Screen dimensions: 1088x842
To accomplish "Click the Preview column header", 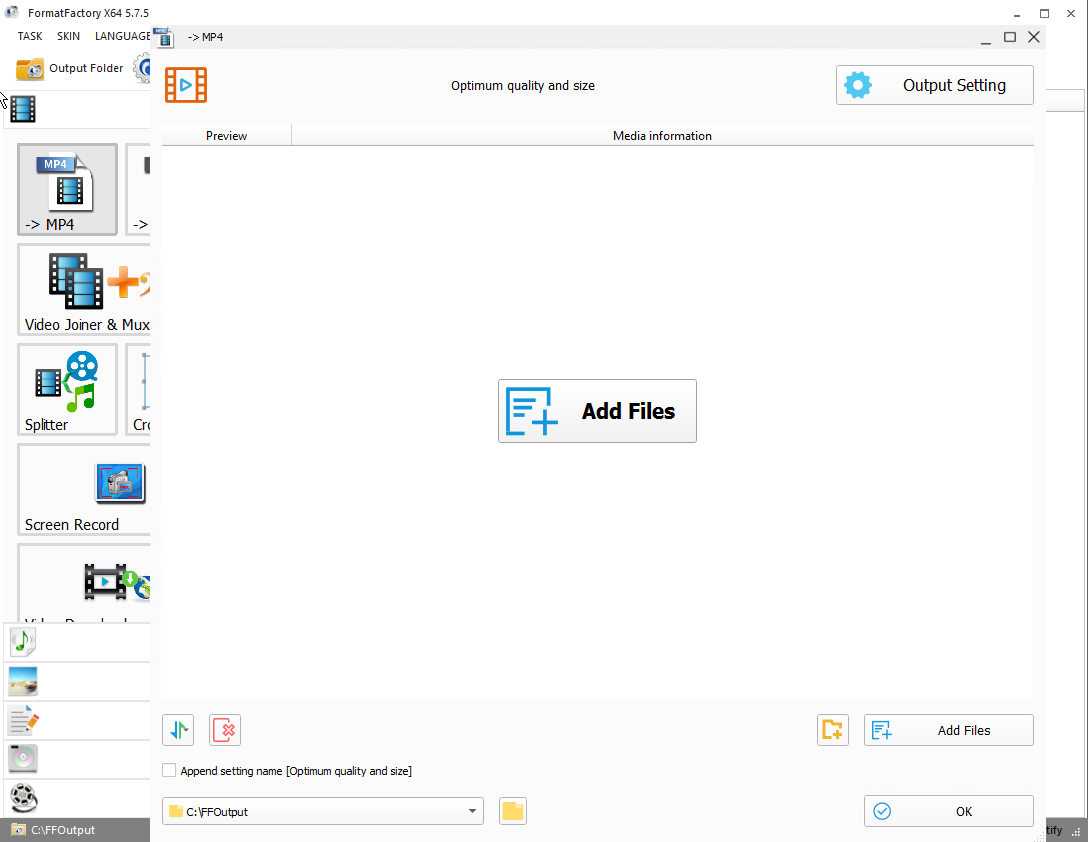I will point(226,135).
